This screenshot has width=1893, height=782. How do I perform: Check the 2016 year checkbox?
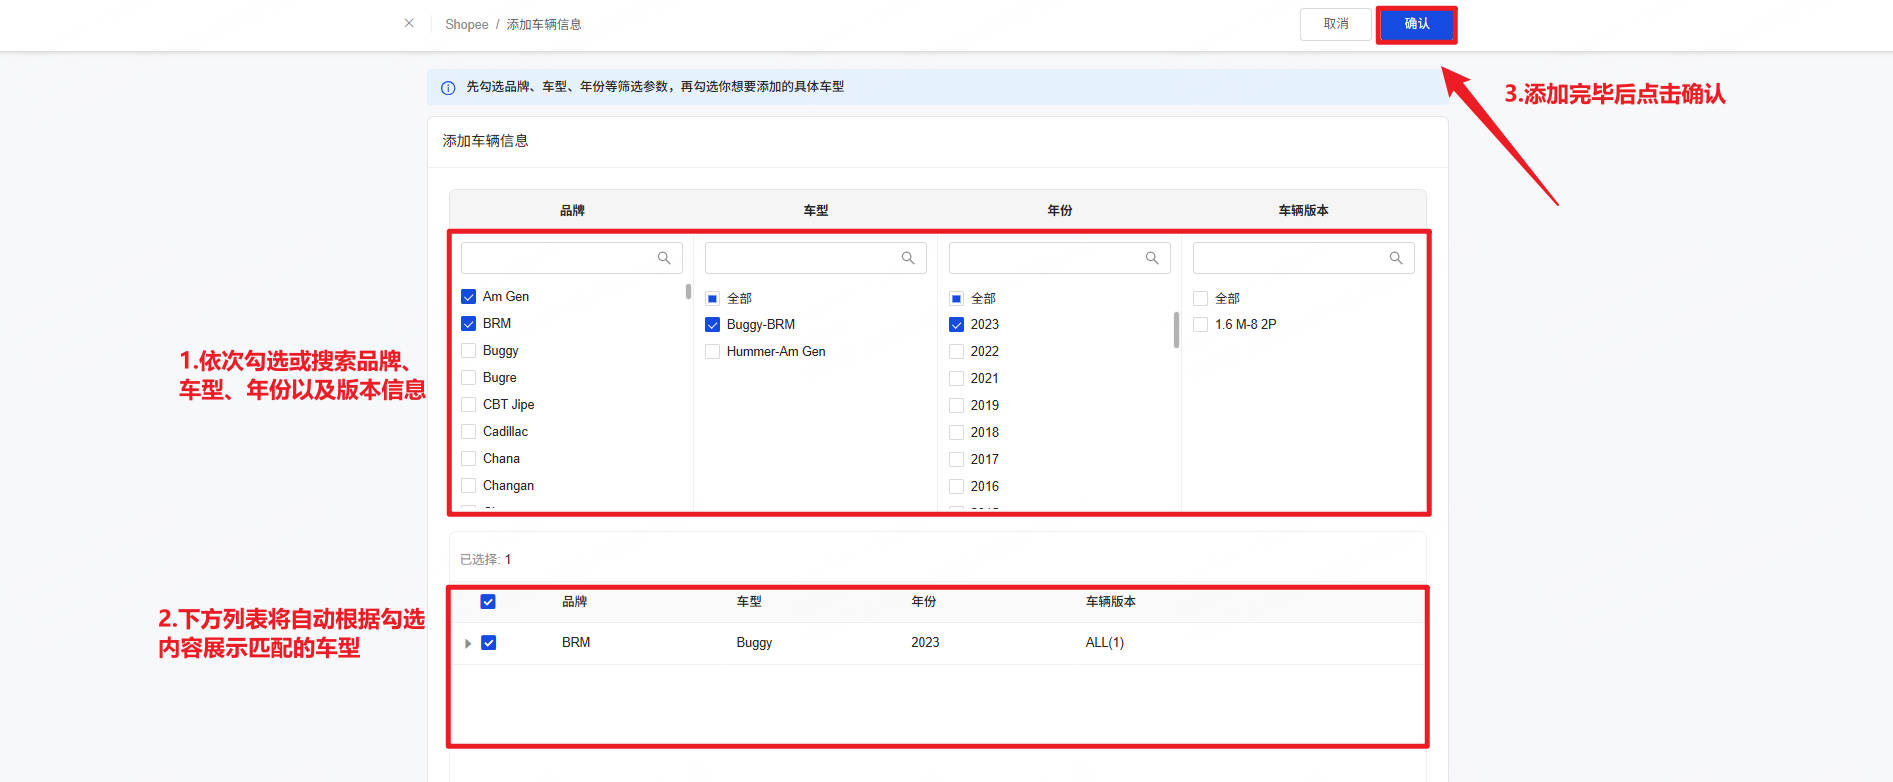(956, 487)
